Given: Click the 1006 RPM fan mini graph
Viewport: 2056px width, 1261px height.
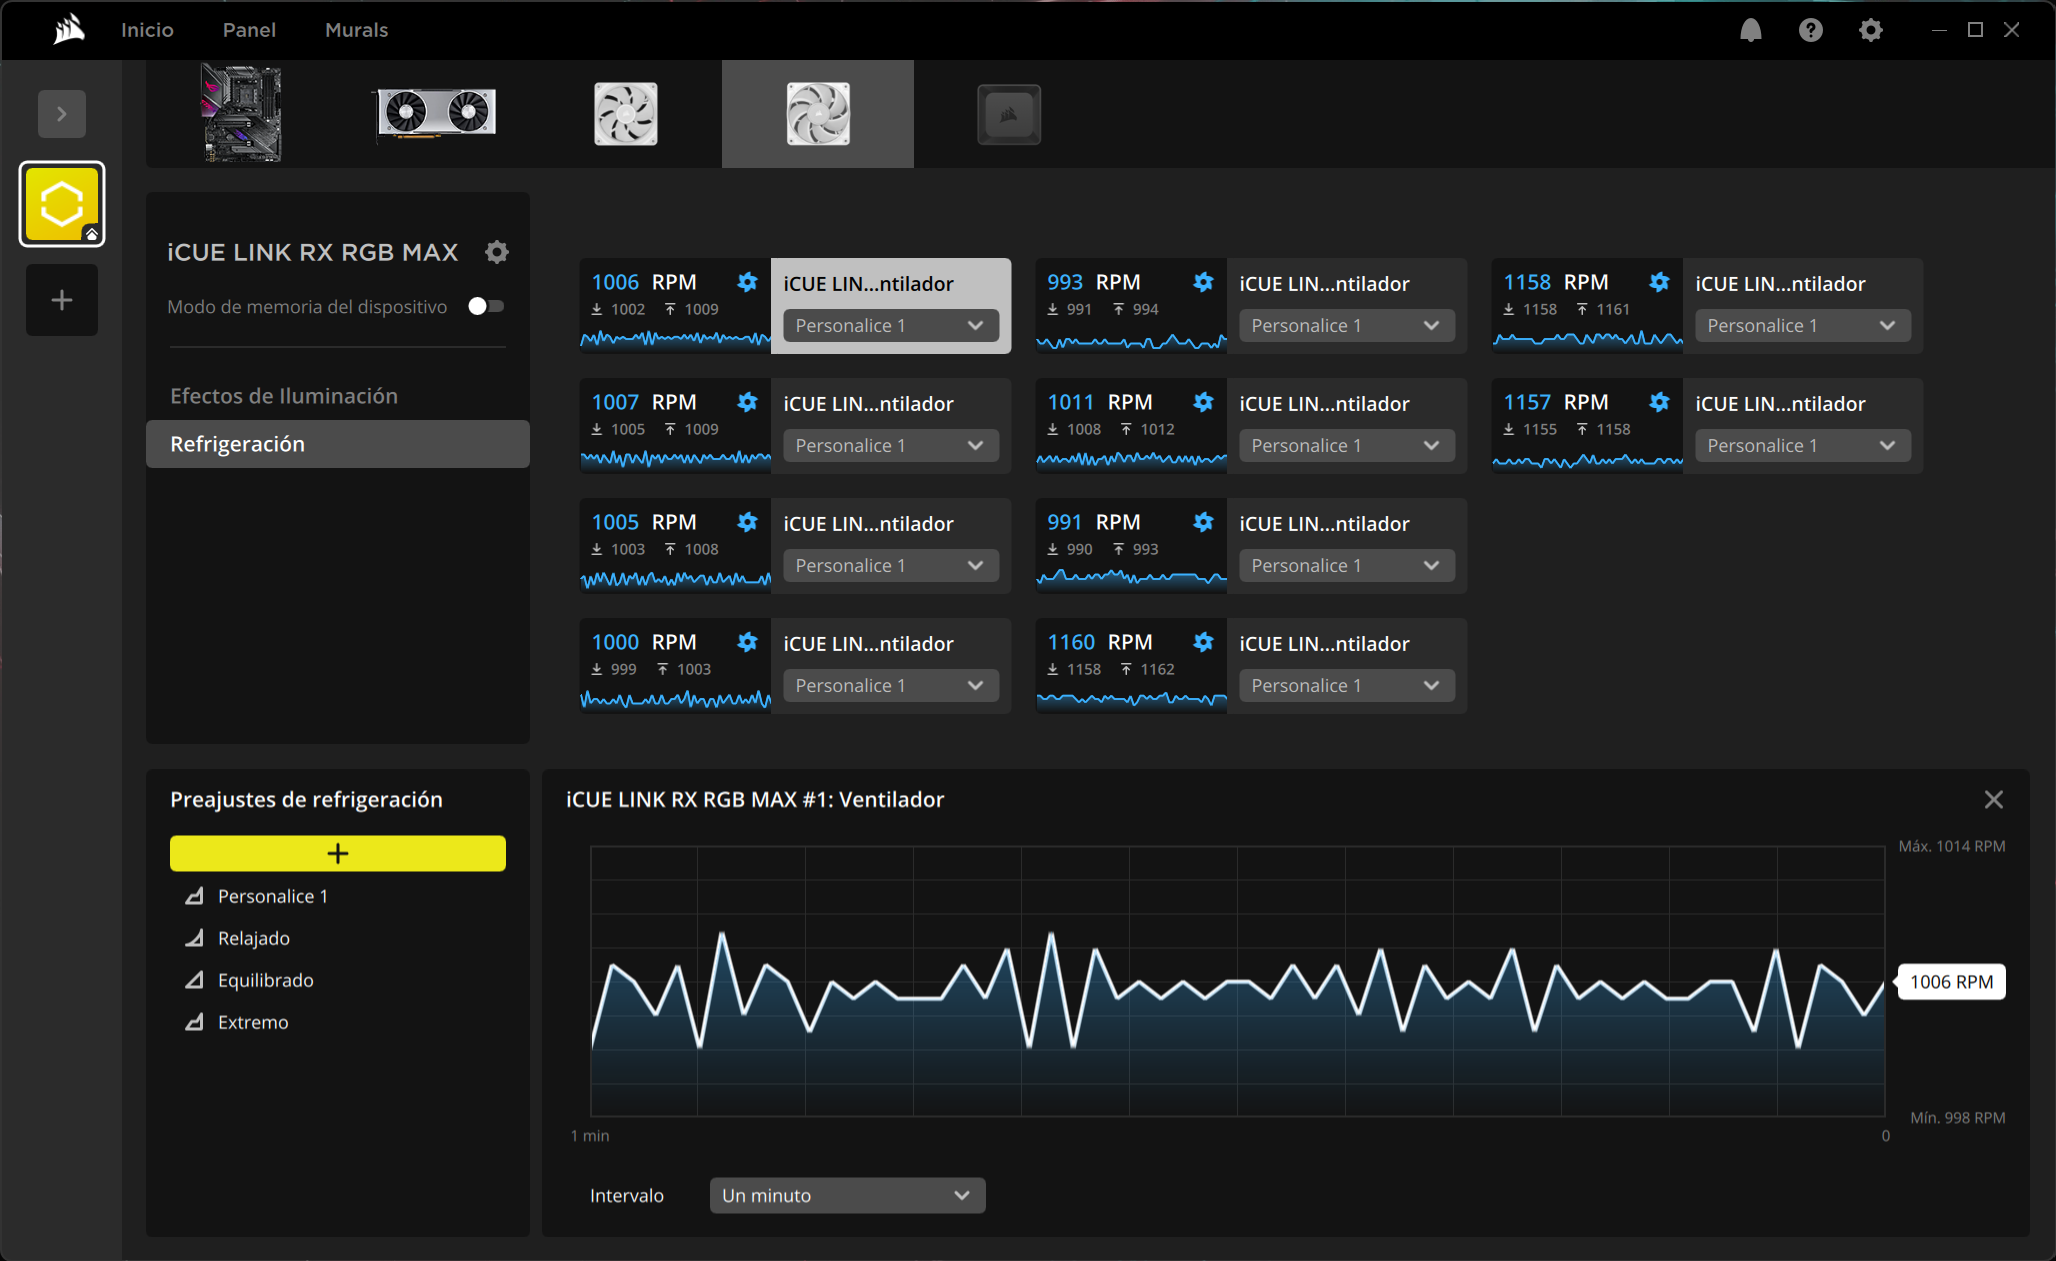Looking at the screenshot, I should point(676,340).
